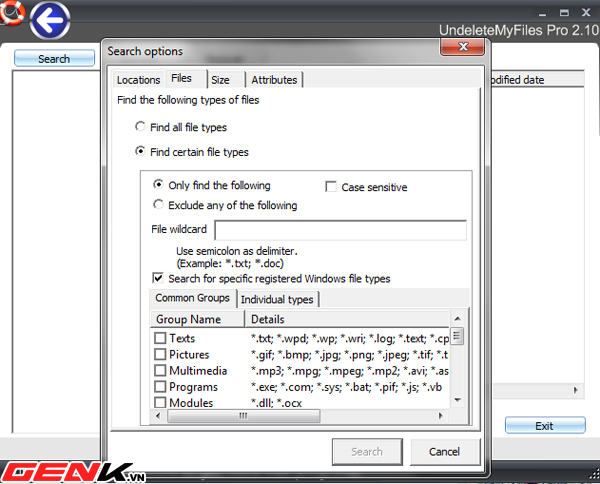
Task: Close the UndeleteMyFiles Pro main window
Action: (586, 13)
